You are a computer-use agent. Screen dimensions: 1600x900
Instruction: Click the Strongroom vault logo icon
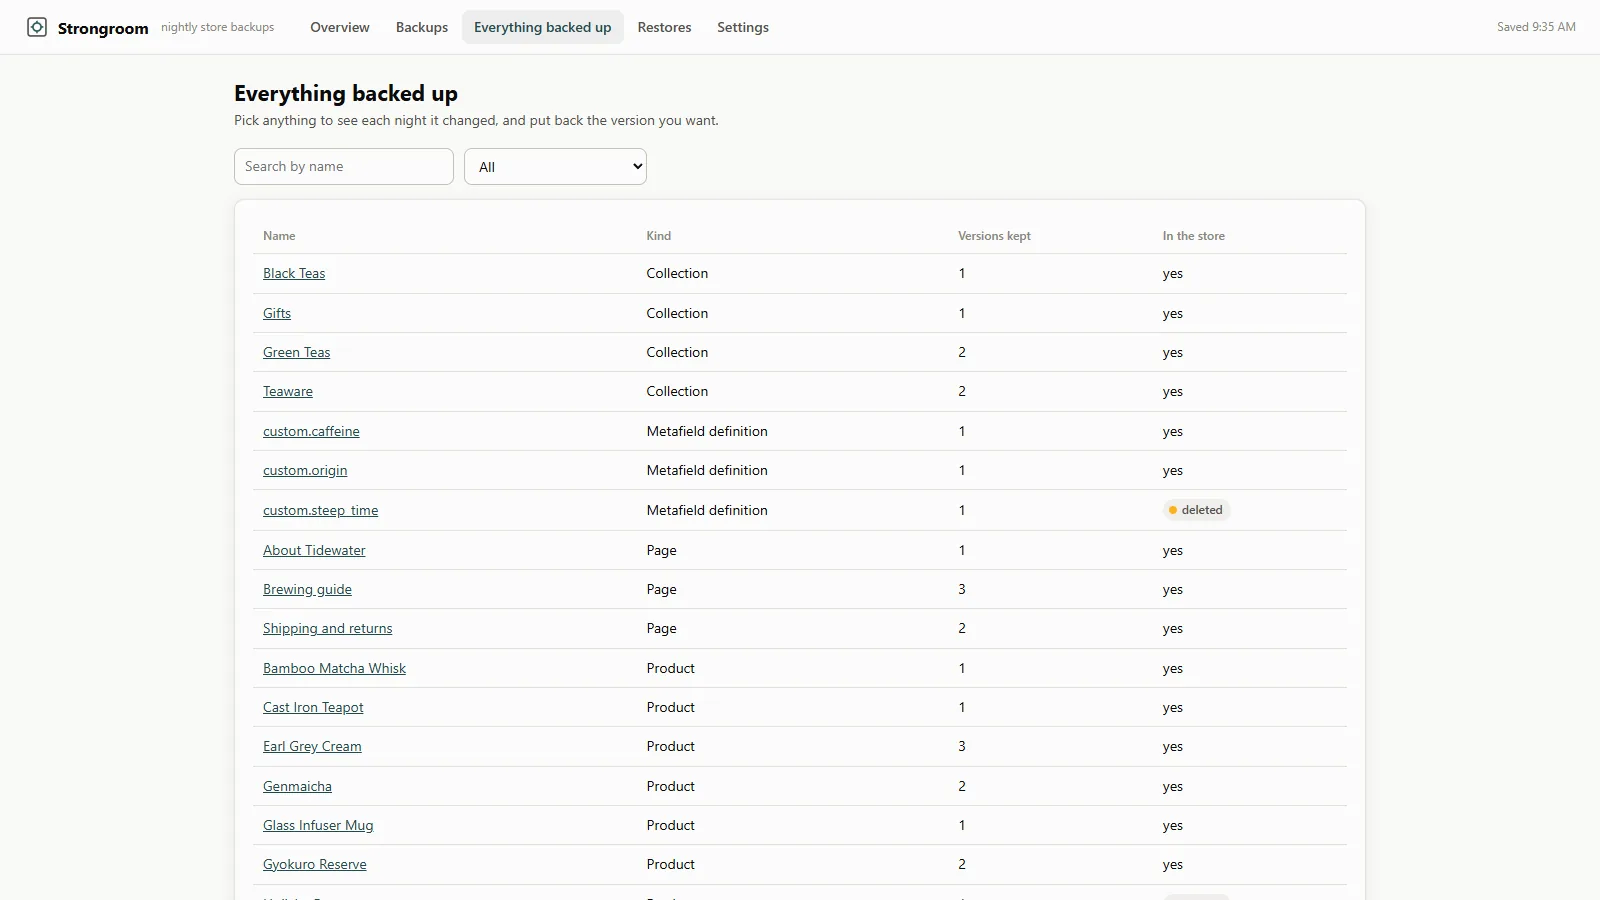click(37, 27)
